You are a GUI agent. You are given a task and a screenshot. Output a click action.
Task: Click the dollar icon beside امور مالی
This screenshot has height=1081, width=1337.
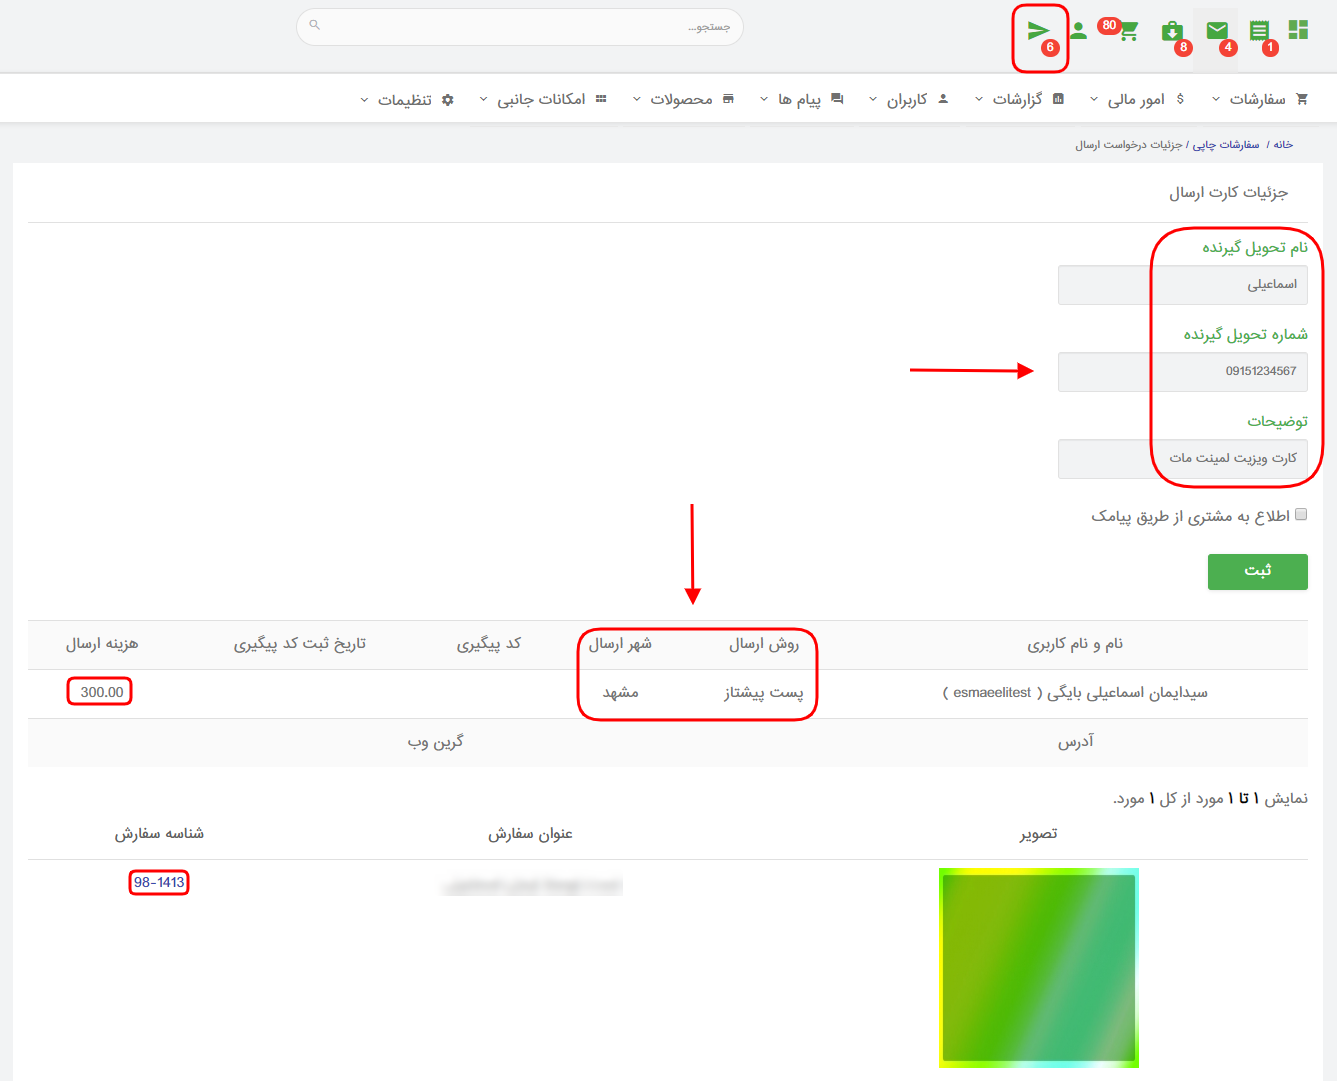click(1180, 99)
